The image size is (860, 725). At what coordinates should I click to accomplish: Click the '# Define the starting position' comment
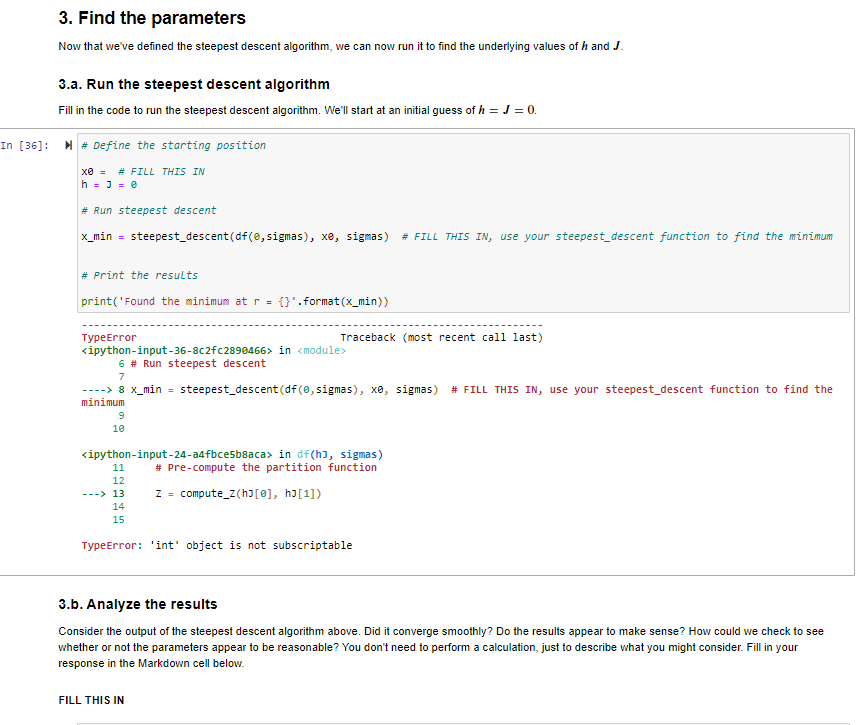[173, 145]
